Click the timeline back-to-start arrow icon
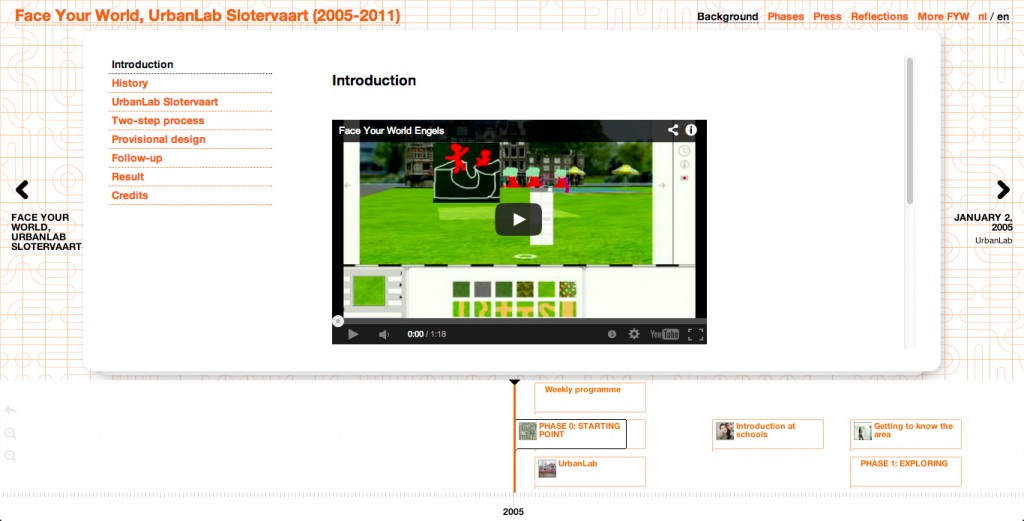 [x=10, y=410]
